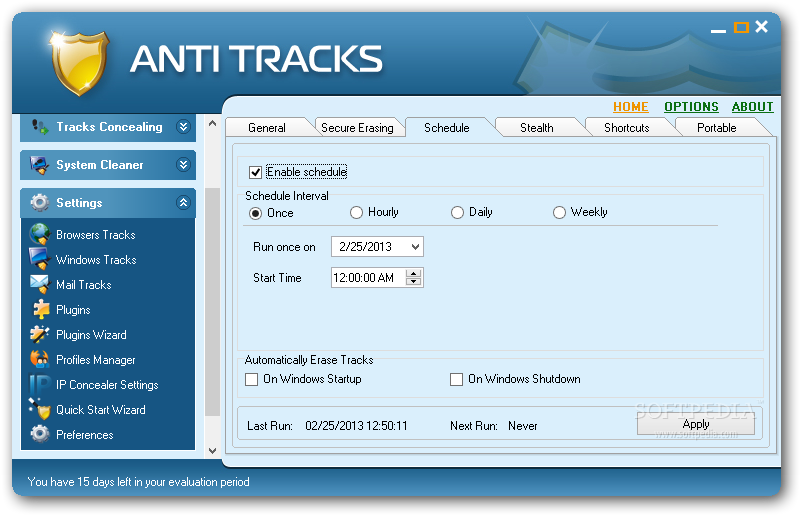Click the Mail Tracks envelope icon

(39, 284)
